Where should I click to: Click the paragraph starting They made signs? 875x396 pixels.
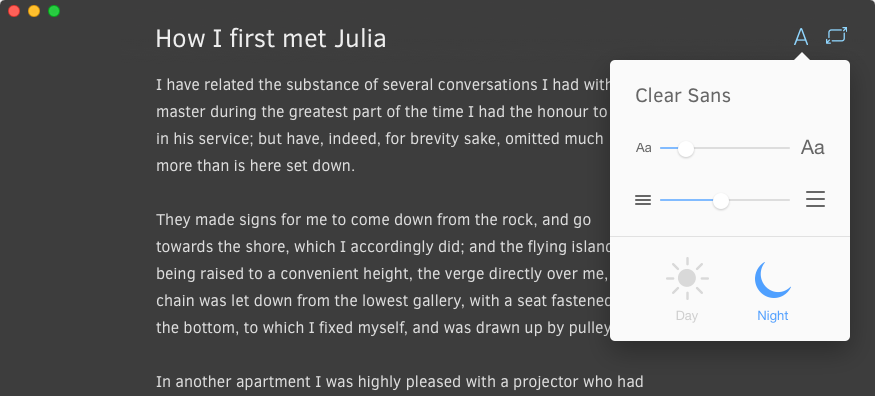point(383,274)
